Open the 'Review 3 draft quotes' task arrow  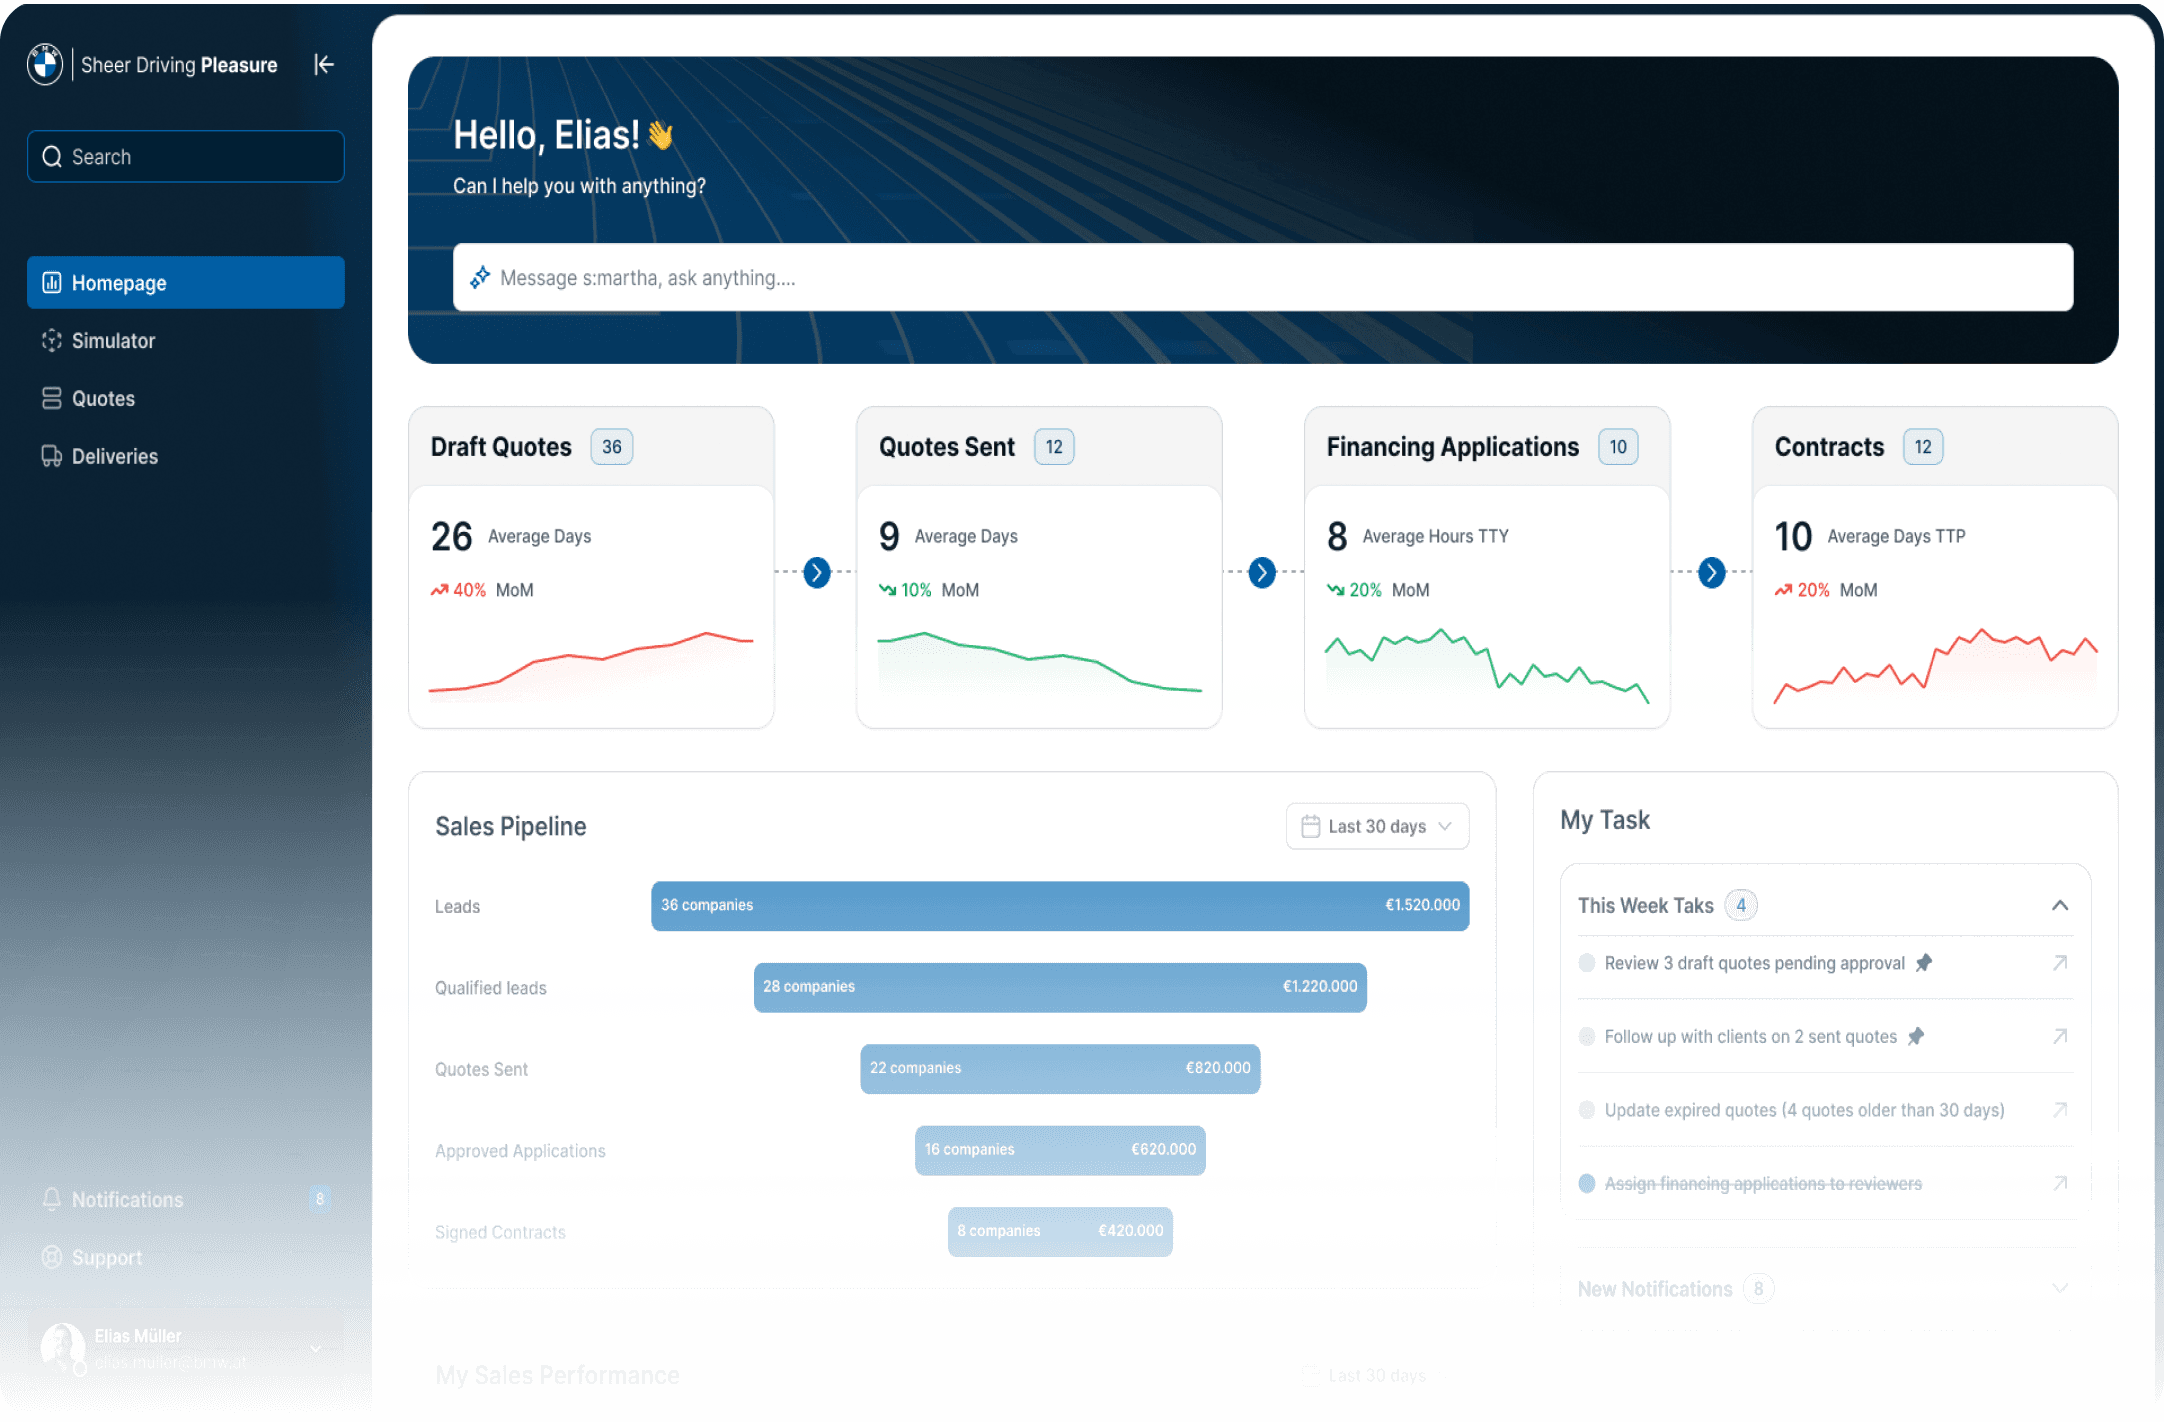point(2060,963)
